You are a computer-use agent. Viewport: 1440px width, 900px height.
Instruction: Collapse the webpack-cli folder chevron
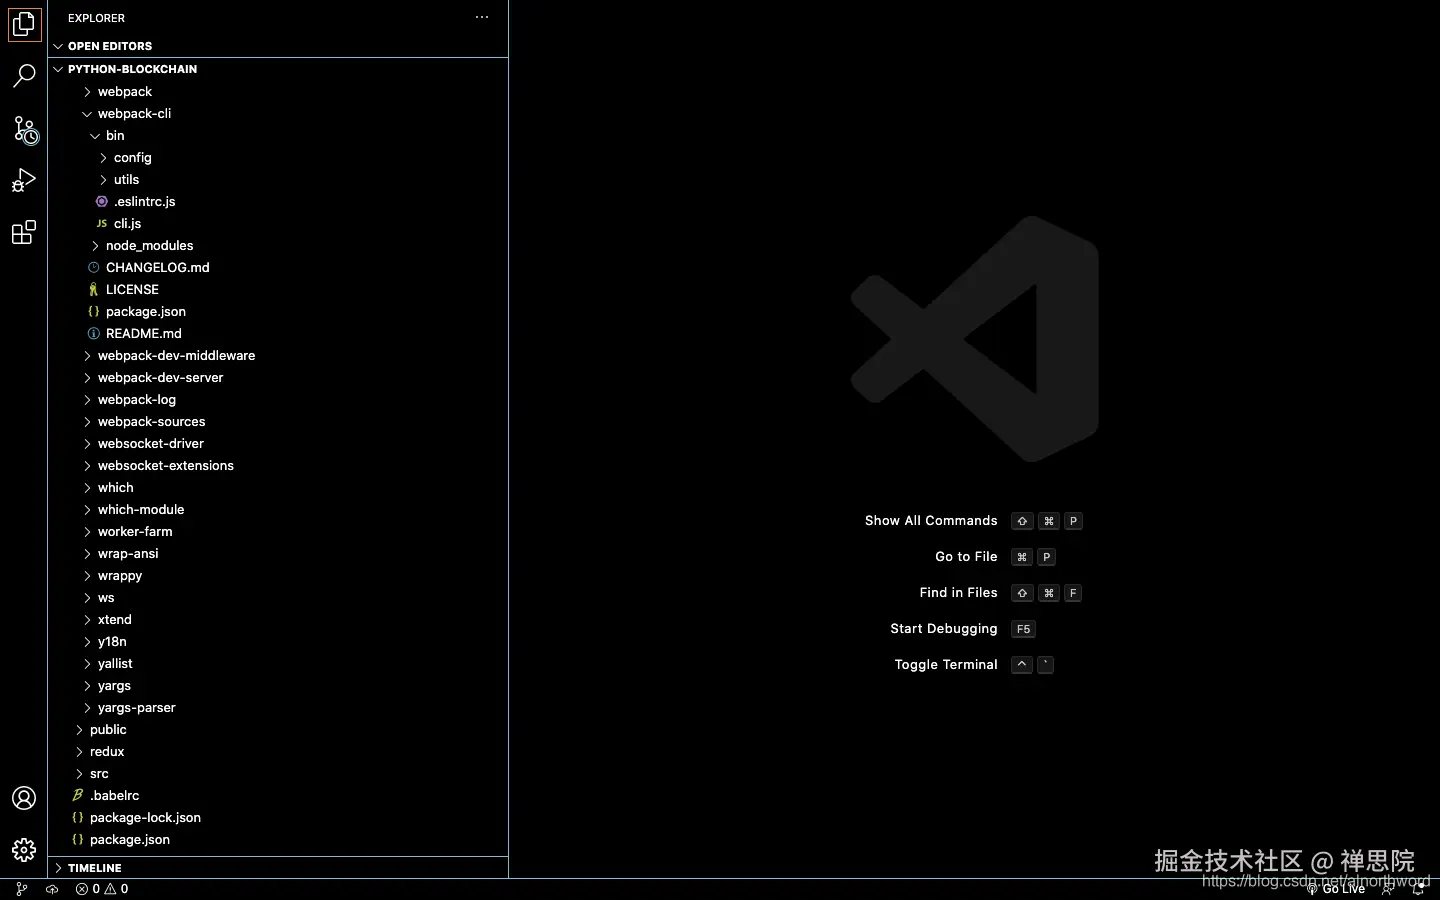coord(87,113)
